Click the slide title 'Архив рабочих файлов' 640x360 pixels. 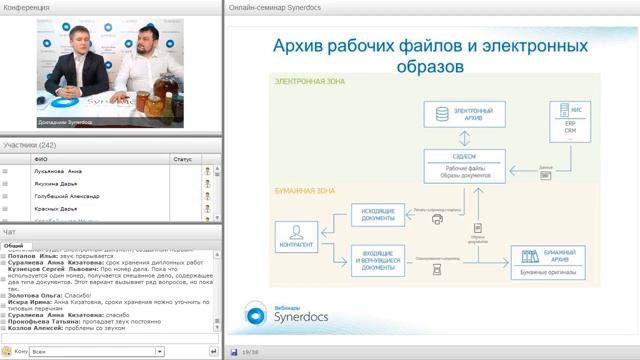pos(430,56)
